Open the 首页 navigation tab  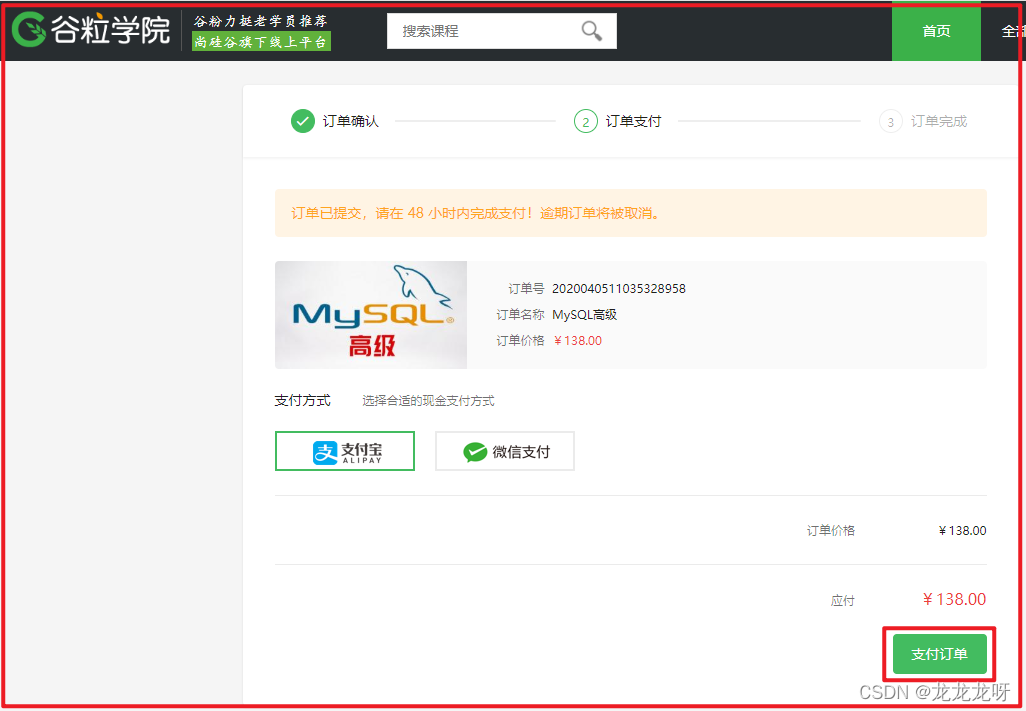point(936,31)
